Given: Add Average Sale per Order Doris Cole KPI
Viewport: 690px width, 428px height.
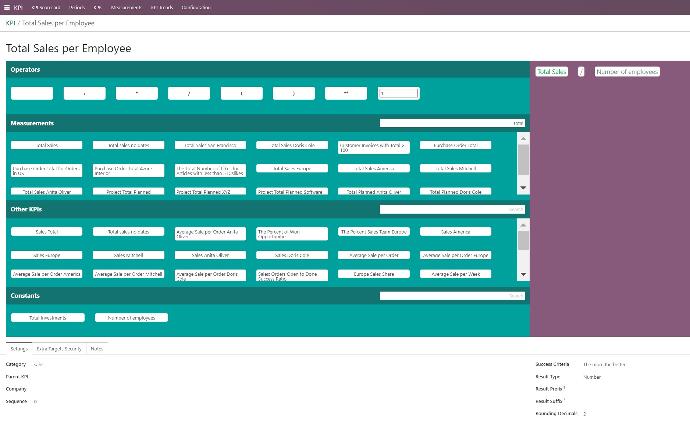Looking at the screenshot, I should pos(210,275).
